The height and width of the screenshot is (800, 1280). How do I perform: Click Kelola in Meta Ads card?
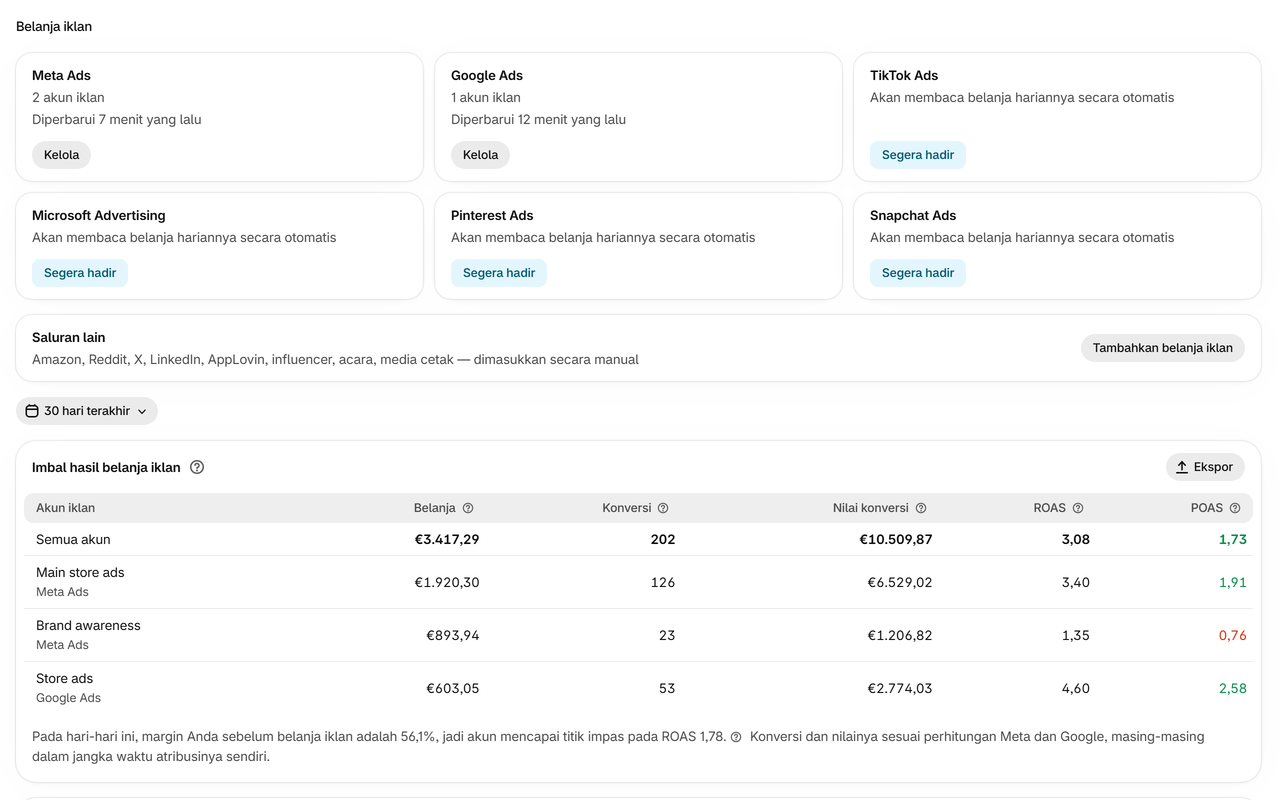click(x=61, y=155)
